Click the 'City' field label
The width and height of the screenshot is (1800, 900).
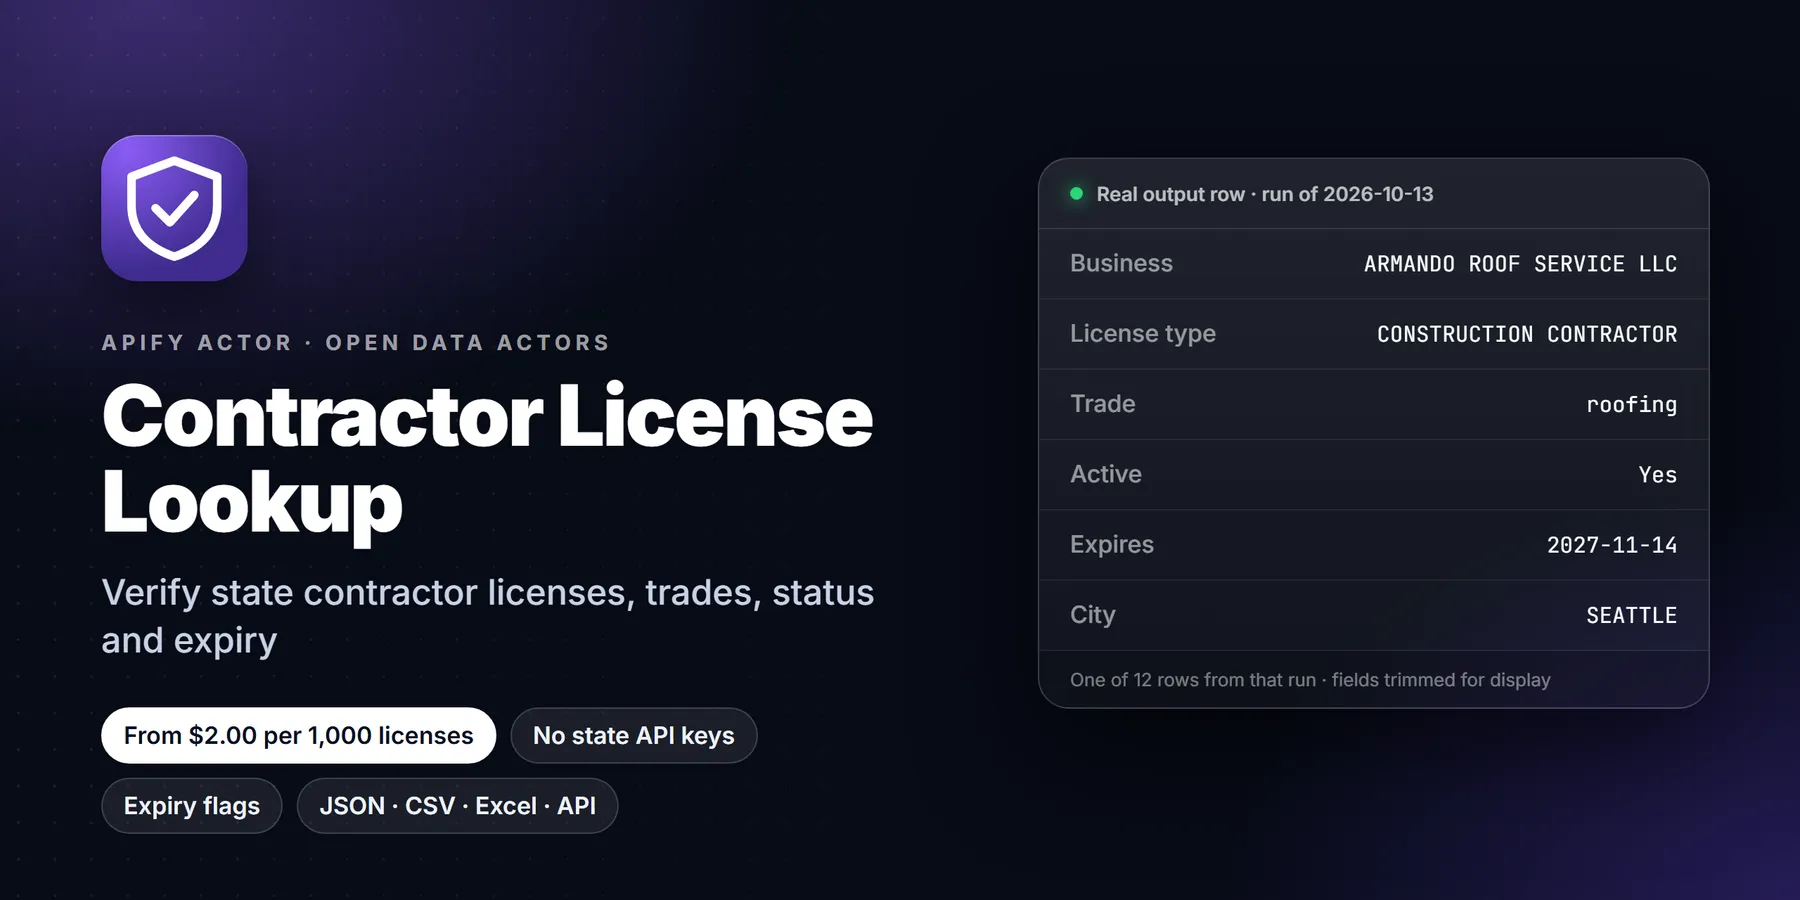click(x=1092, y=615)
